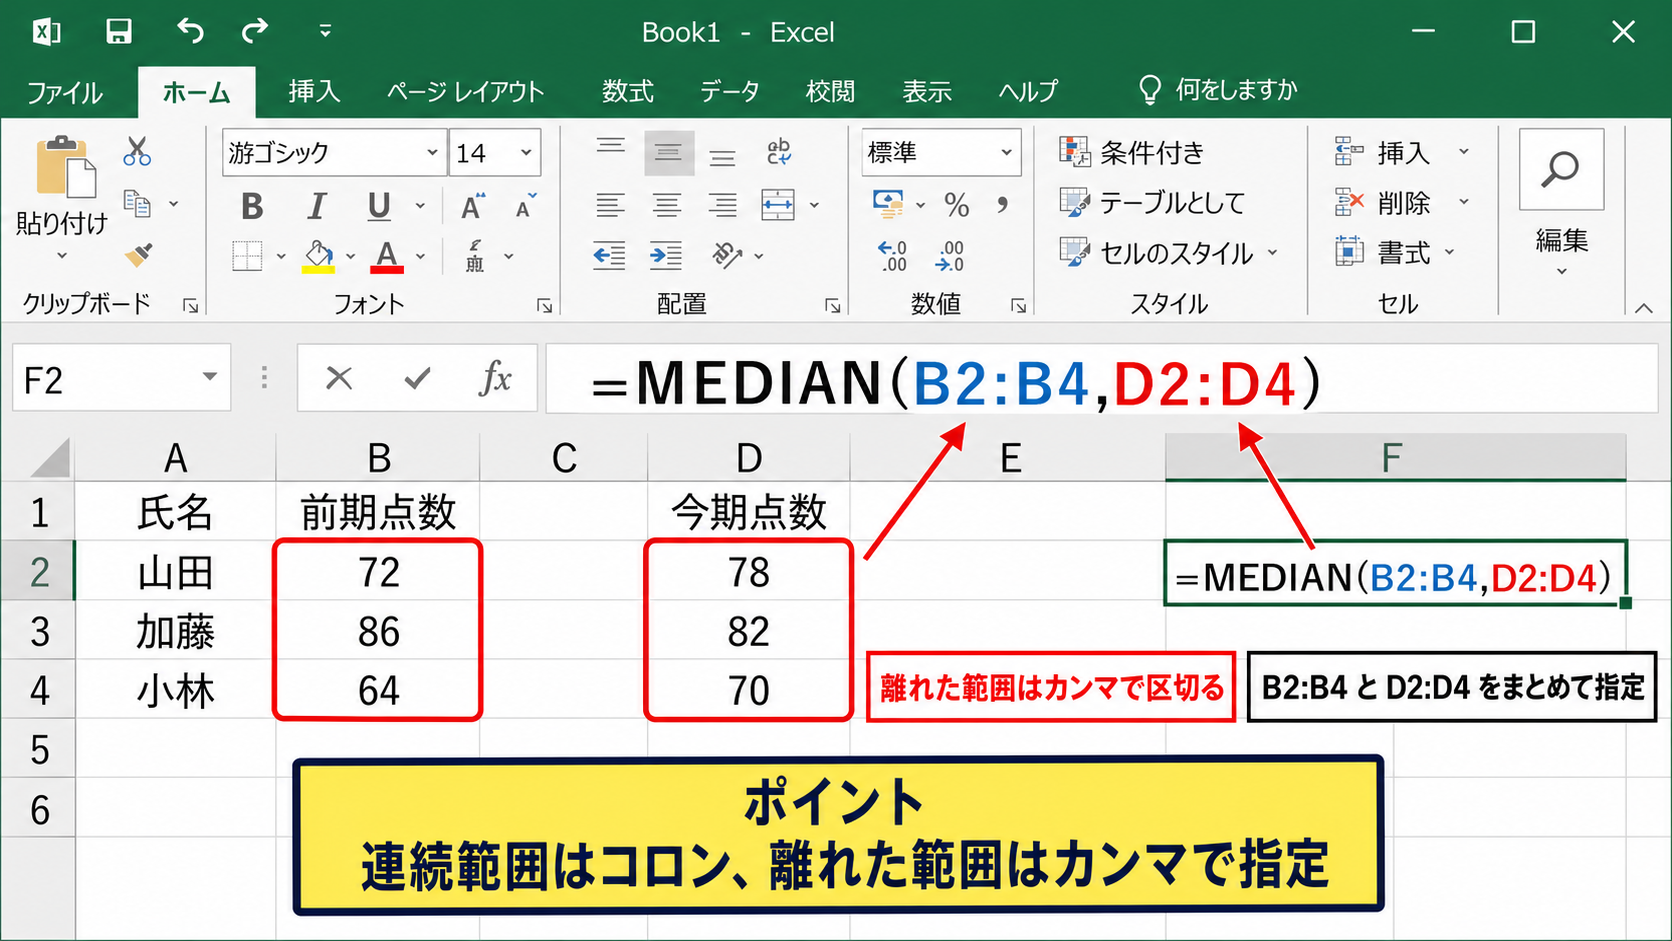The image size is (1672, 941).
Task: Expand the セルのスタイル dropdown
Action: tap(1273, 253)
